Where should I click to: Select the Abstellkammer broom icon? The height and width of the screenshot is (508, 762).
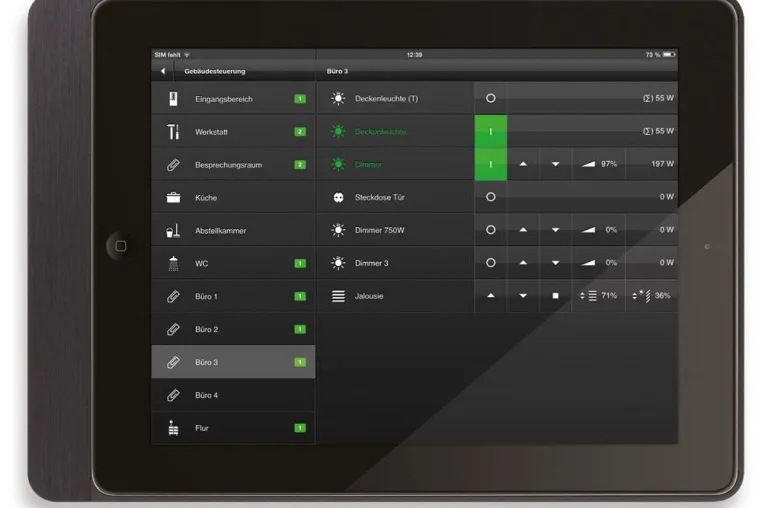pyautogui.click(x=173, y=230)
